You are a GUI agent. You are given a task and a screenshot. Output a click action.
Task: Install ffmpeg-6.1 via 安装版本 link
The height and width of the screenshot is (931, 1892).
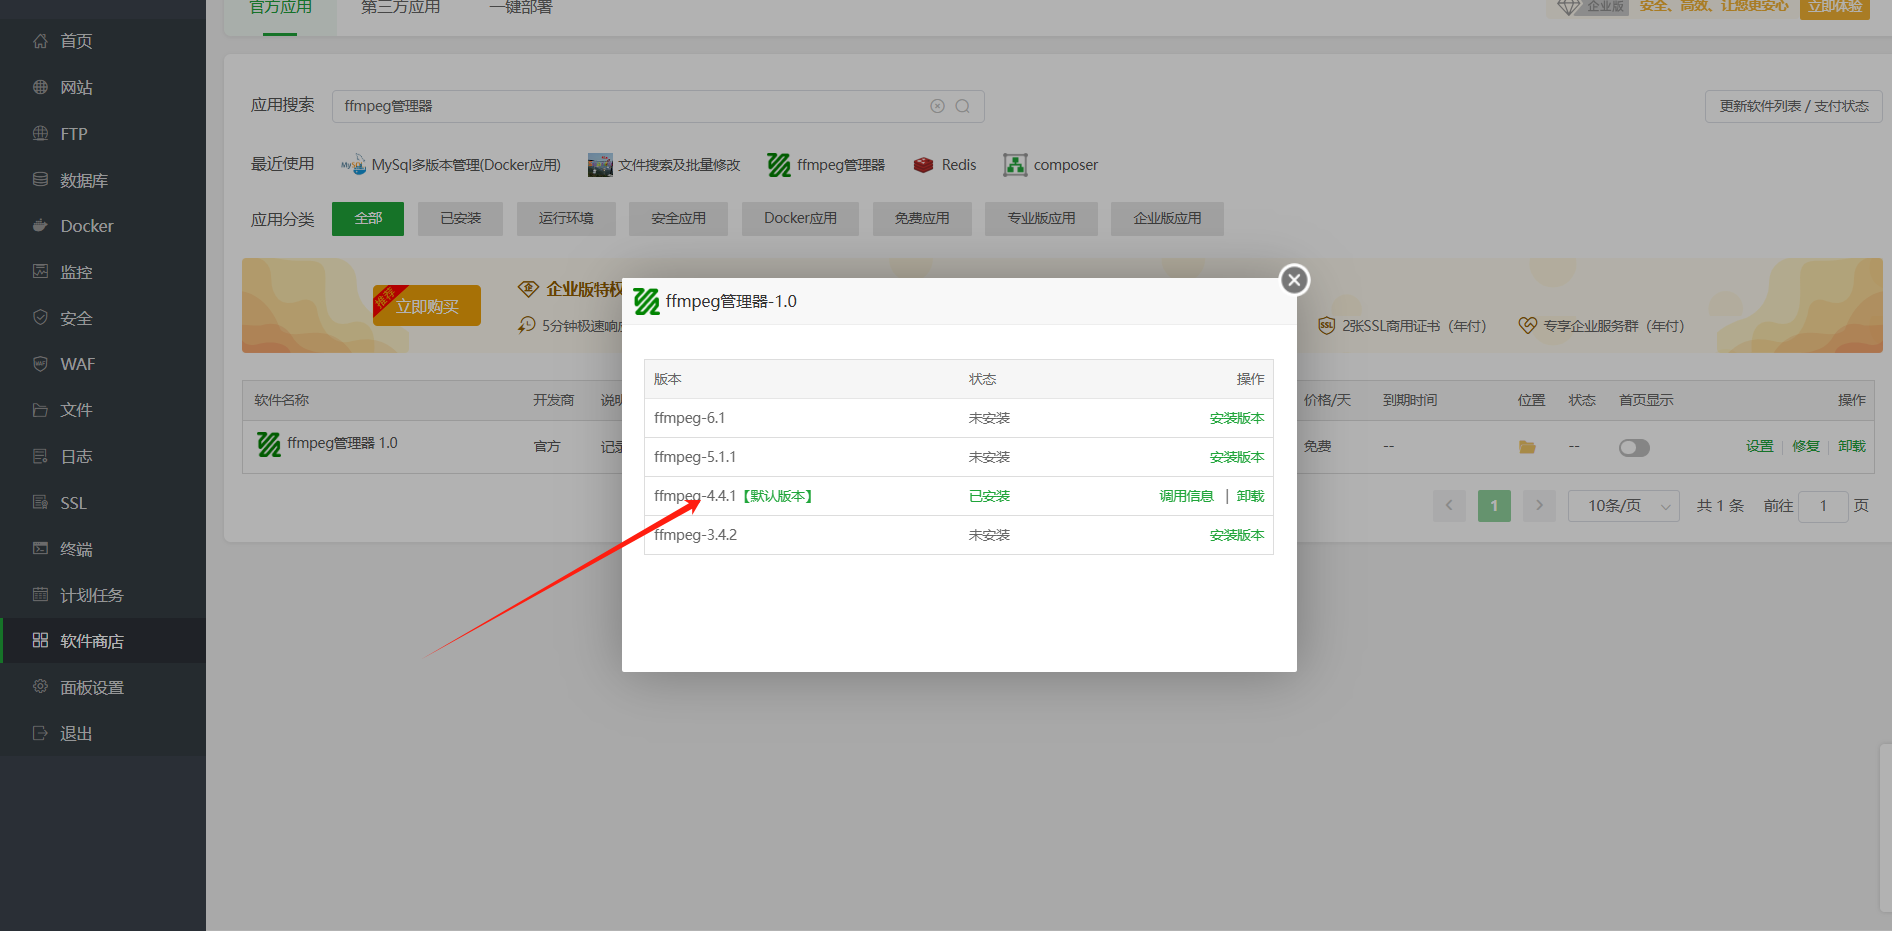click(x=1236, y=418)
